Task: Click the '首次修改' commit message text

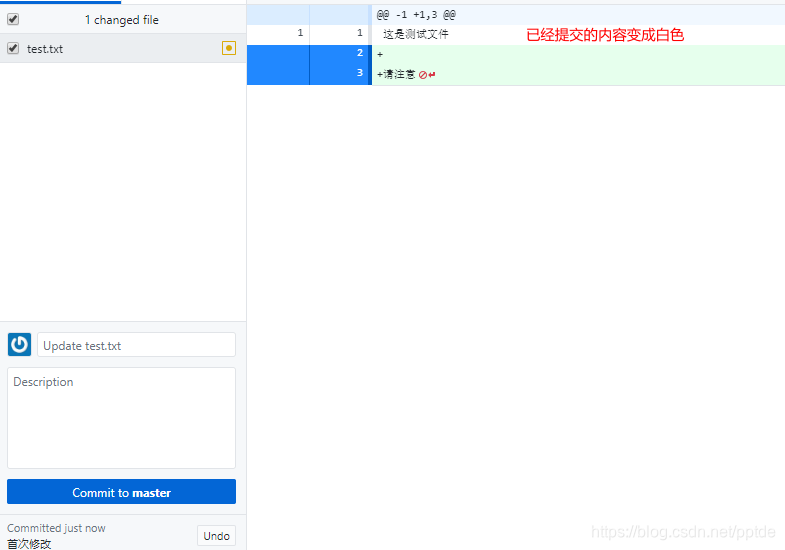Action: tap(29, 544)
